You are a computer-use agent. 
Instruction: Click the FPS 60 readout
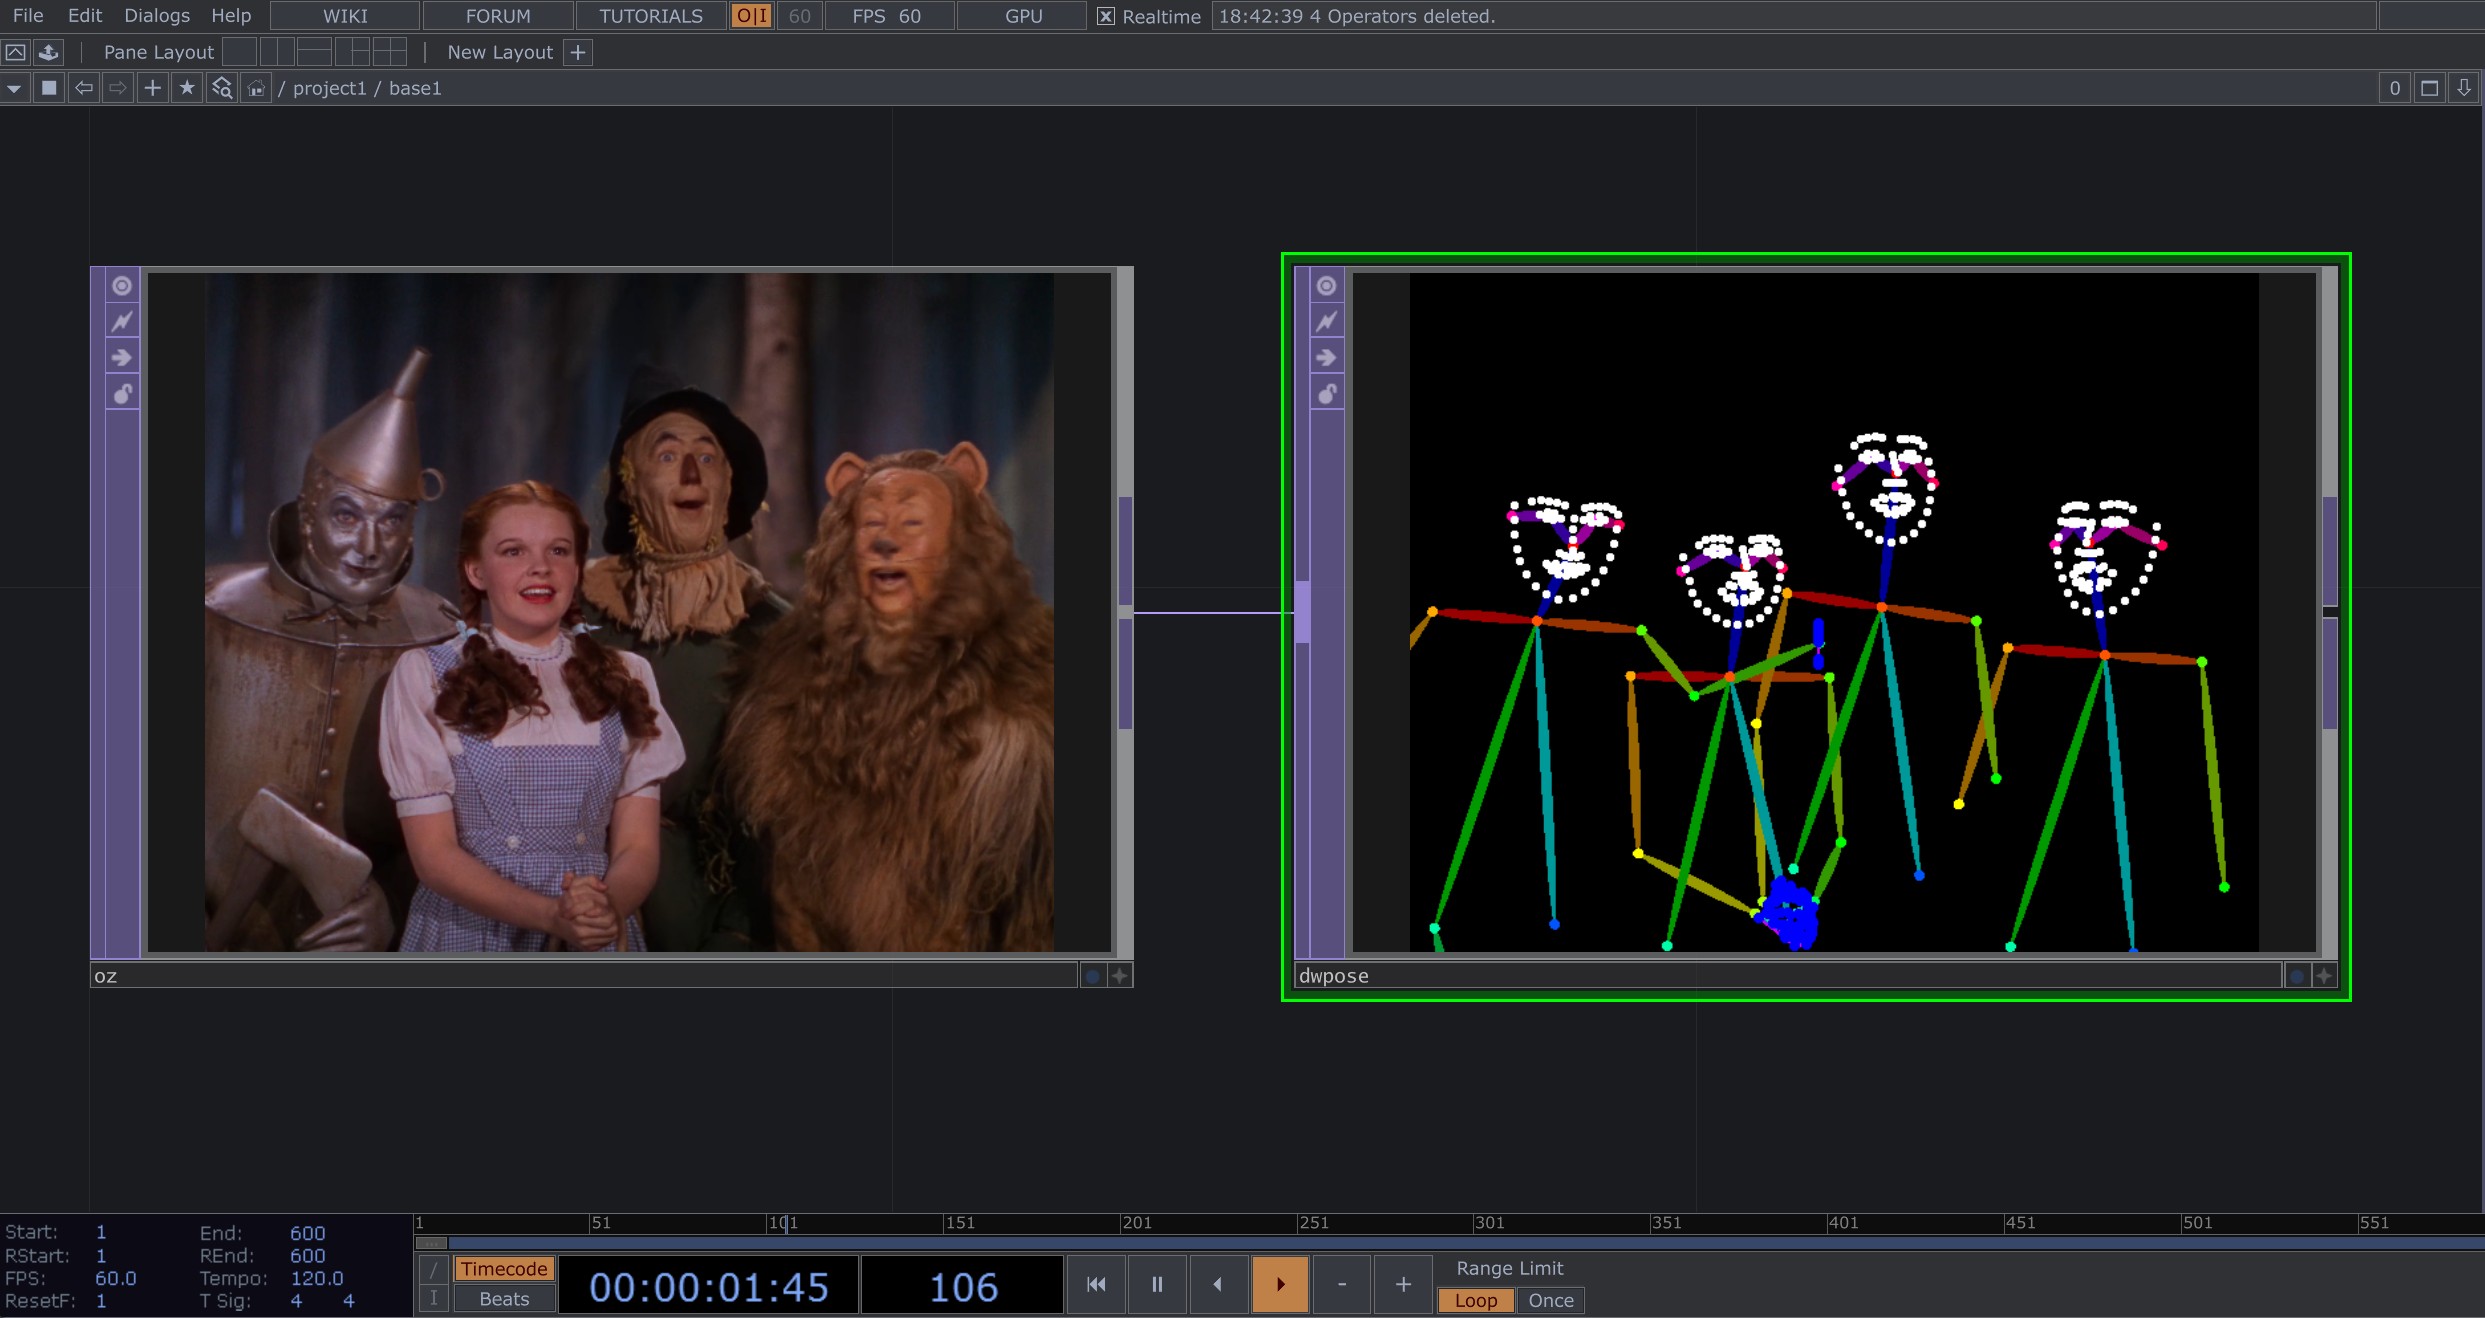887,16
